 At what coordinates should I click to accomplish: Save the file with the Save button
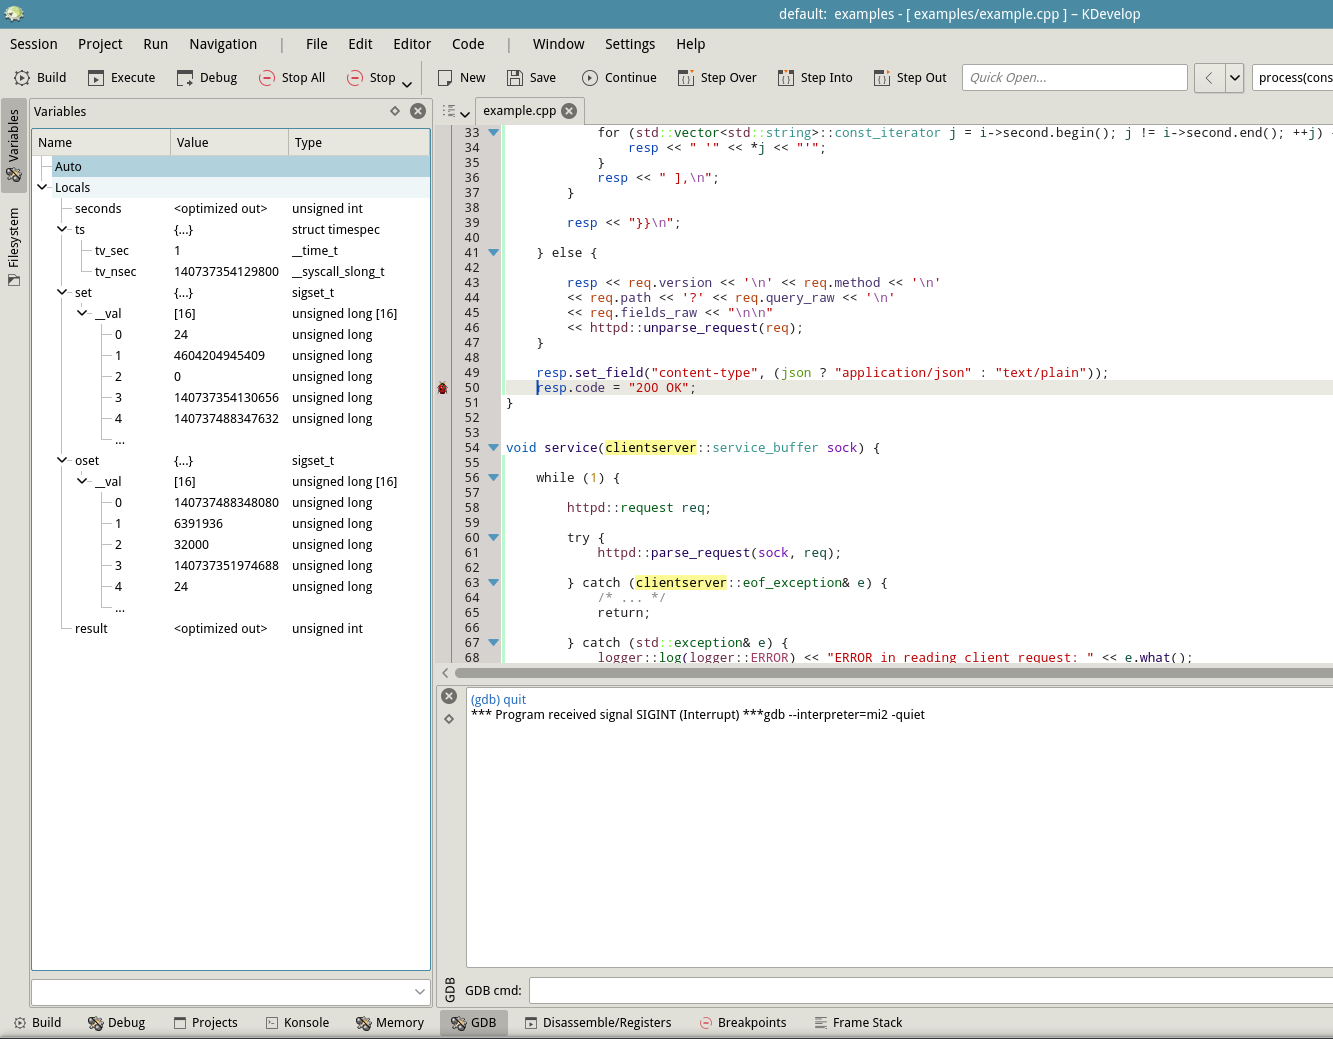pyautogui.click(x=531, y=78)
